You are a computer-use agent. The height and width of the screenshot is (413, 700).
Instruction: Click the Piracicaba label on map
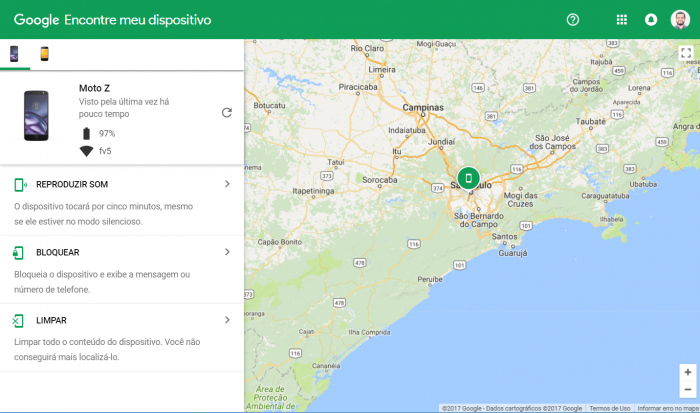click(x=358, y=87)
